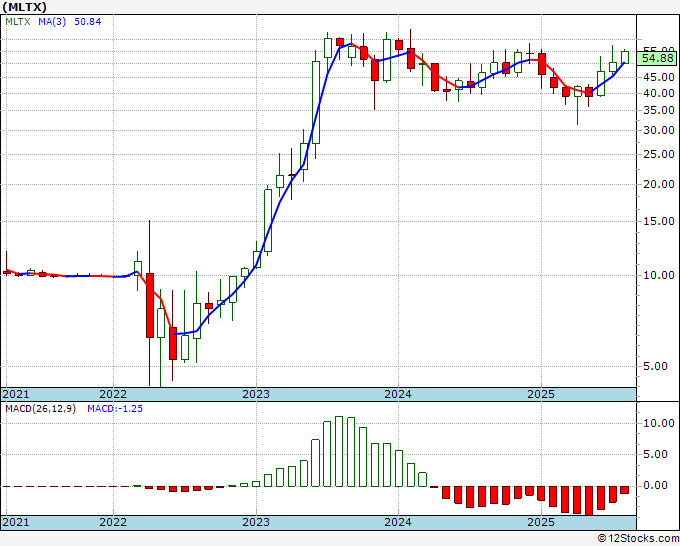Click the 54.88 current price tag

[657, 58]
